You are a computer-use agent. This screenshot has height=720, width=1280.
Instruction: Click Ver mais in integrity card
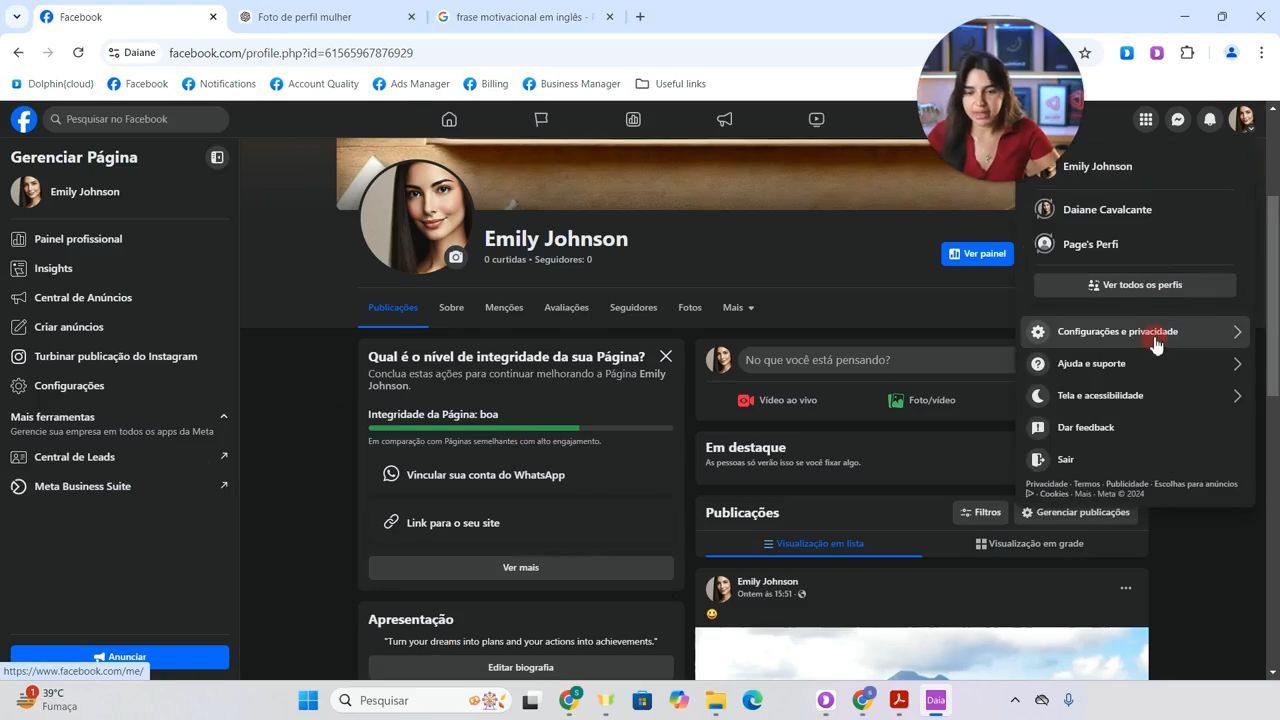521,567
